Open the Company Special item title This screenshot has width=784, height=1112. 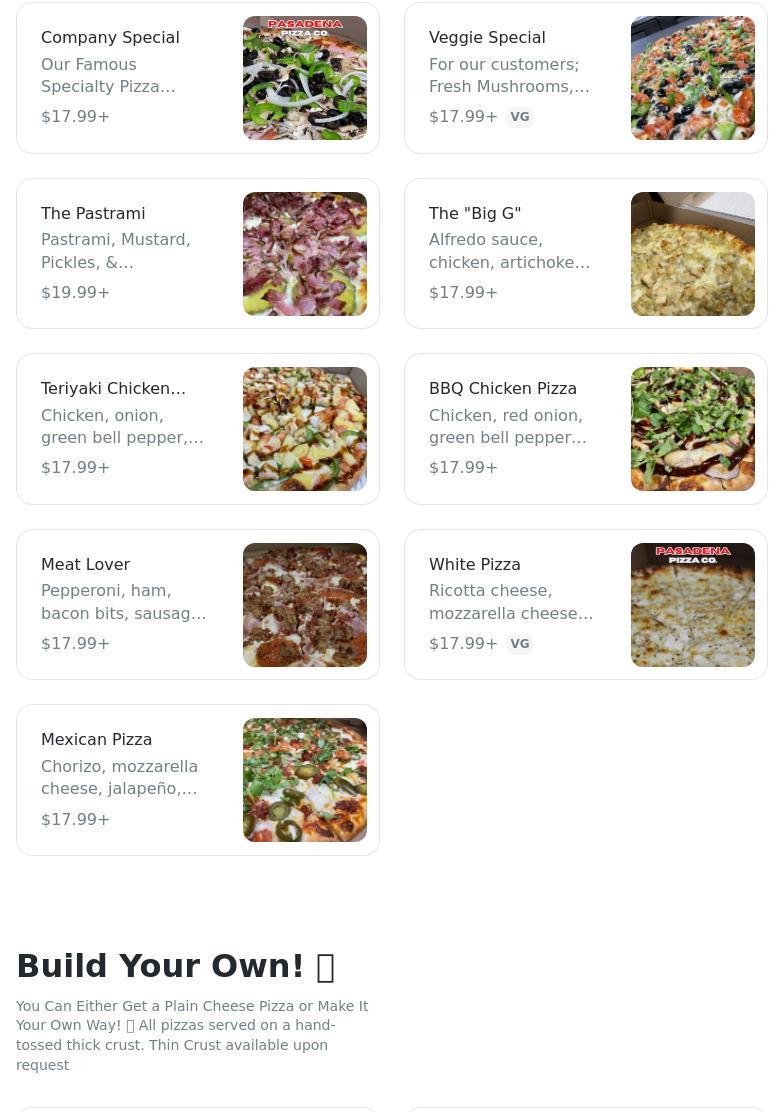coord(110,37)
